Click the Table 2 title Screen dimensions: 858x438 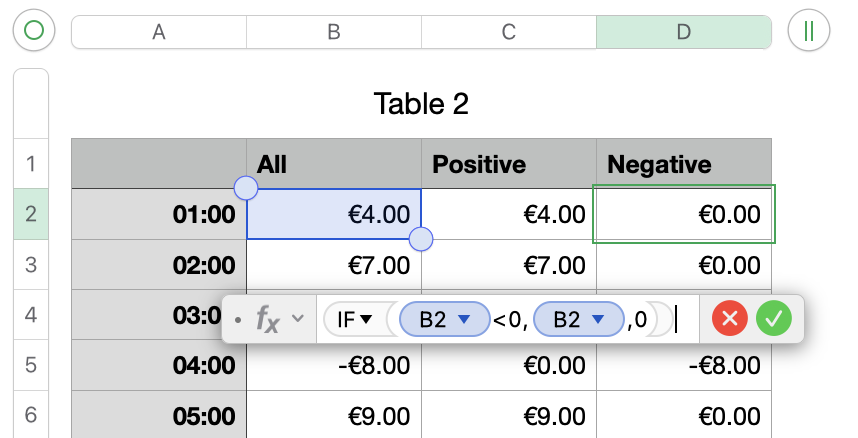tap(421, 103)
